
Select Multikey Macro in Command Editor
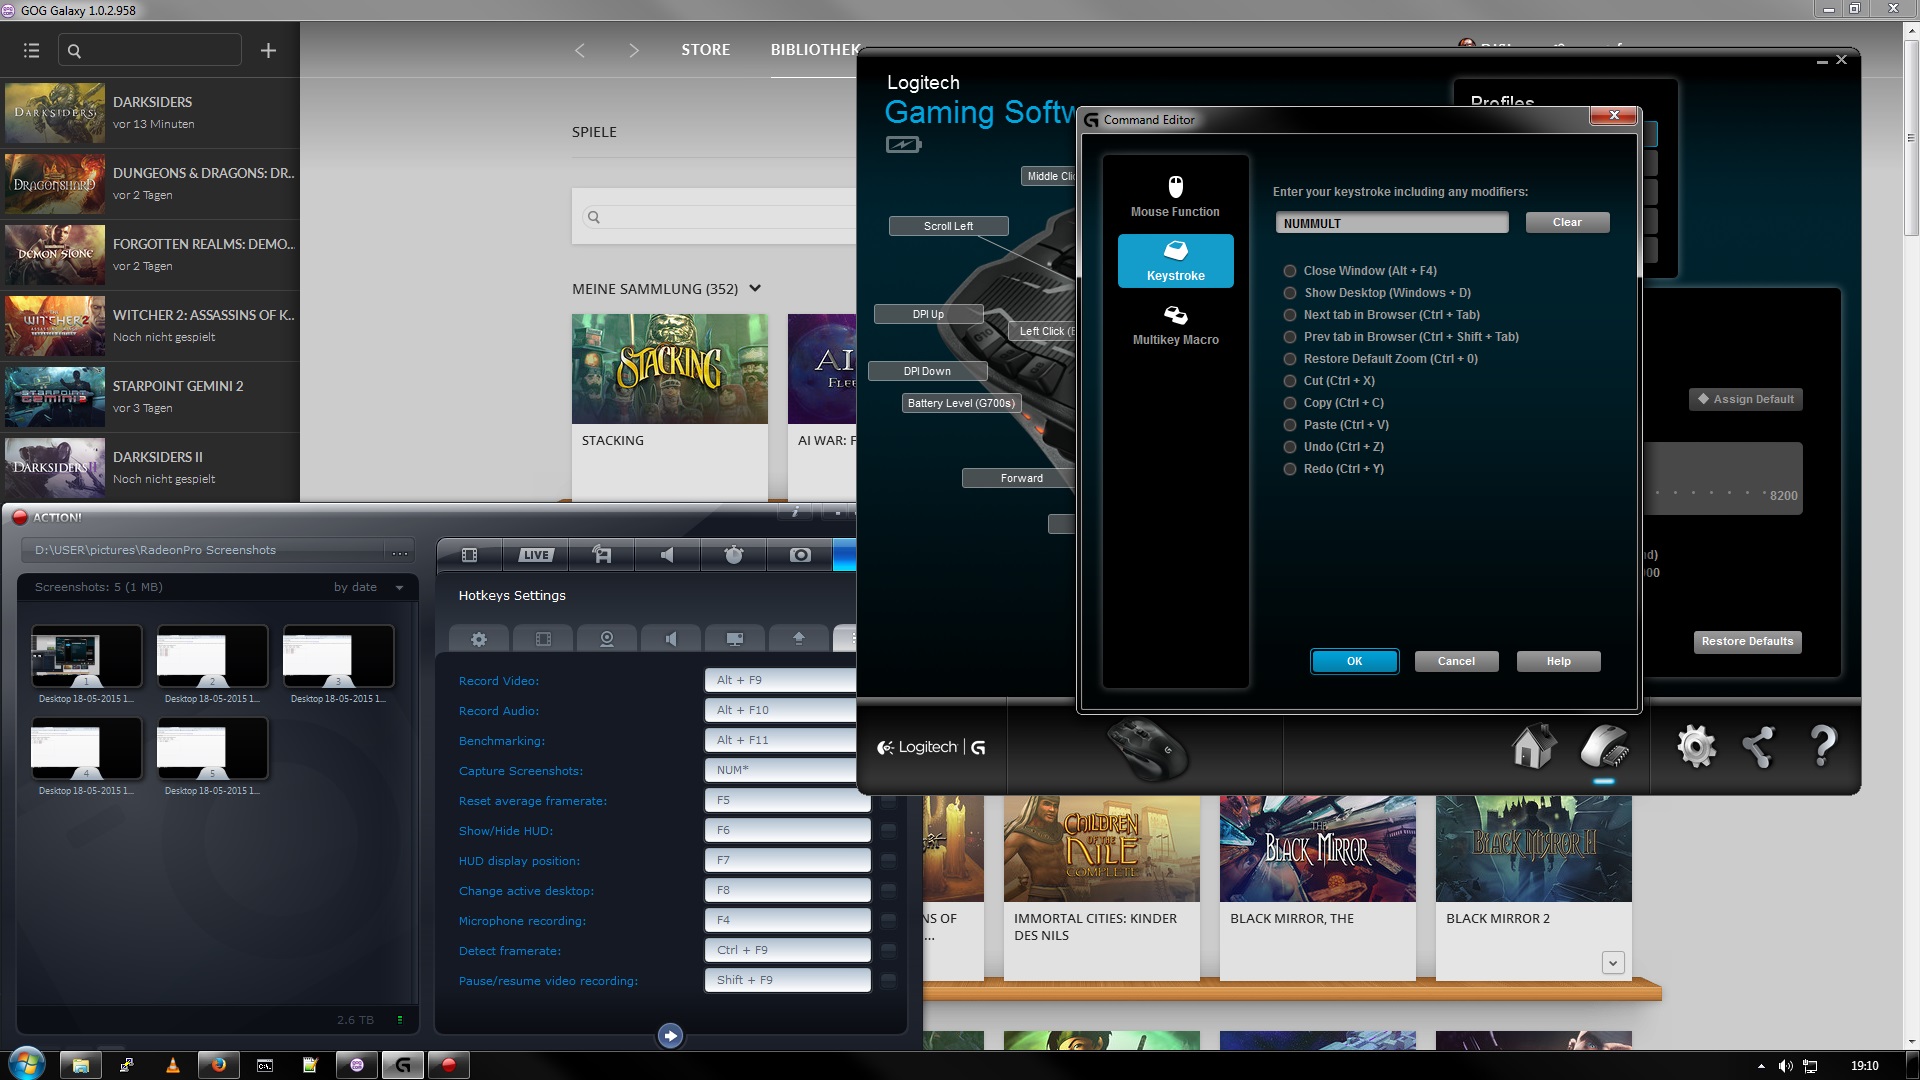(1175, 325)
